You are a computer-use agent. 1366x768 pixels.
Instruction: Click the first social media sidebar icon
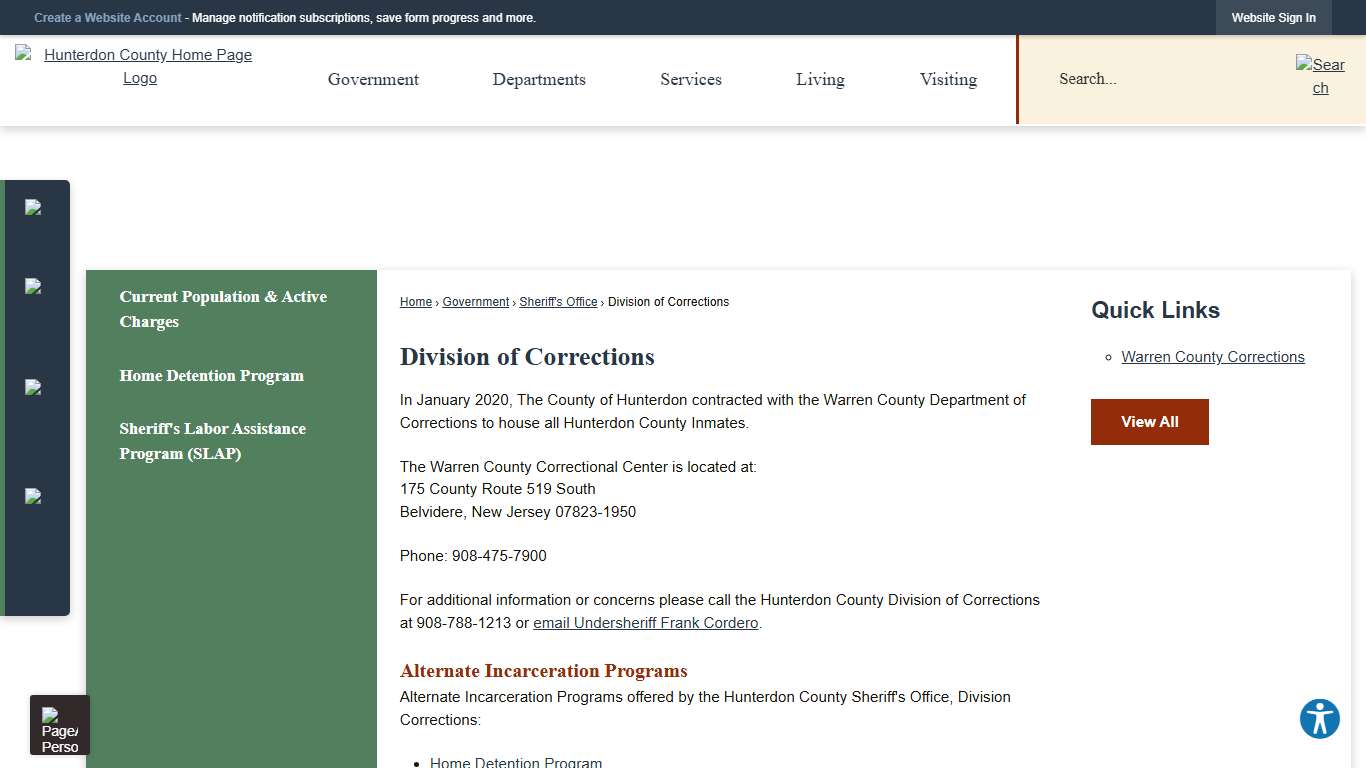35,208
